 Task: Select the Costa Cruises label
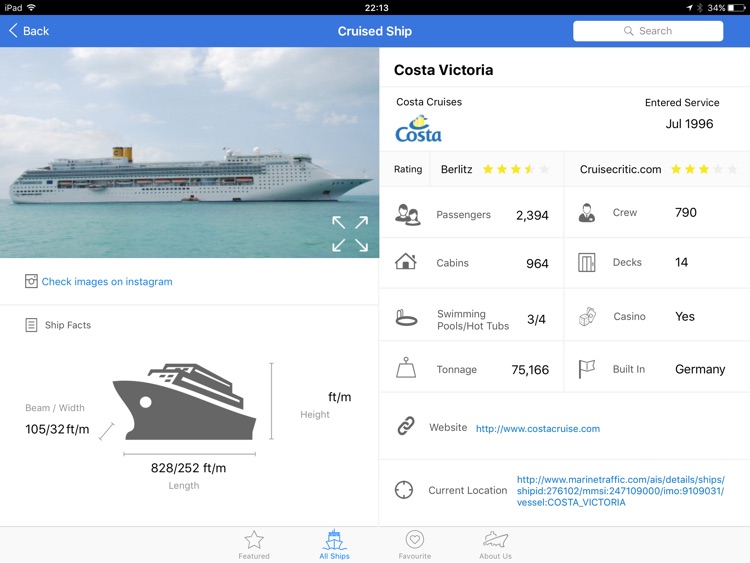[x=429, y=102]
